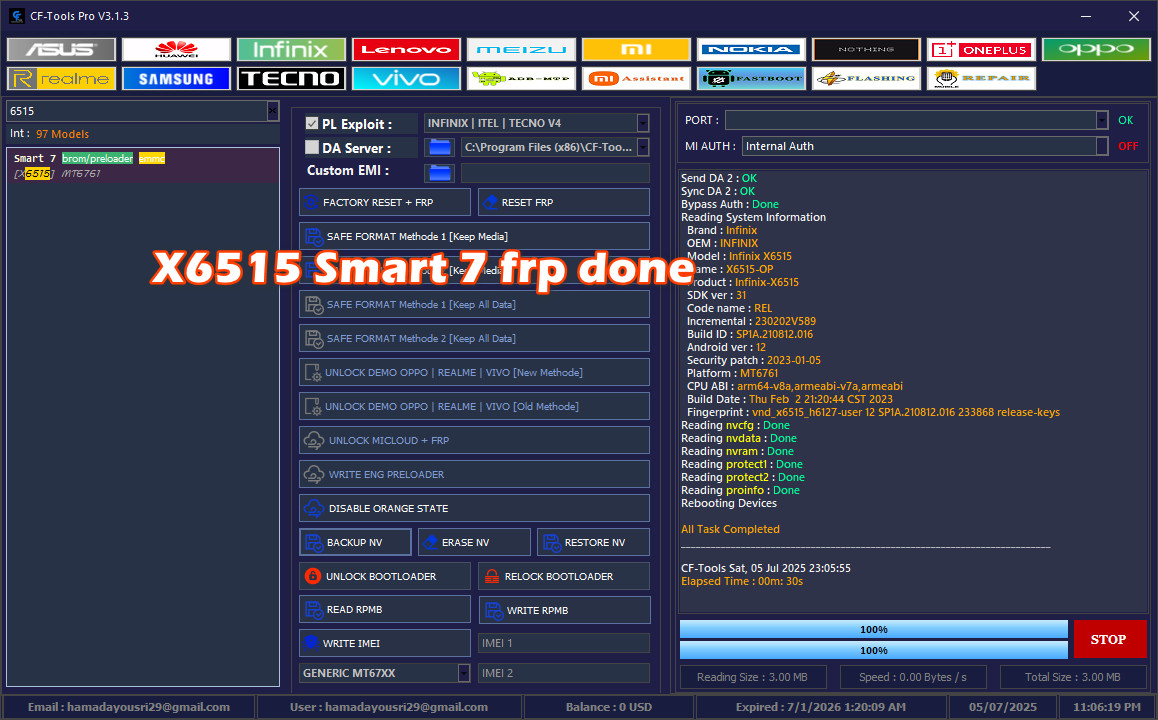Click the Balance : 0 USD status
The image size is (1158, 720).
(609, 707)
